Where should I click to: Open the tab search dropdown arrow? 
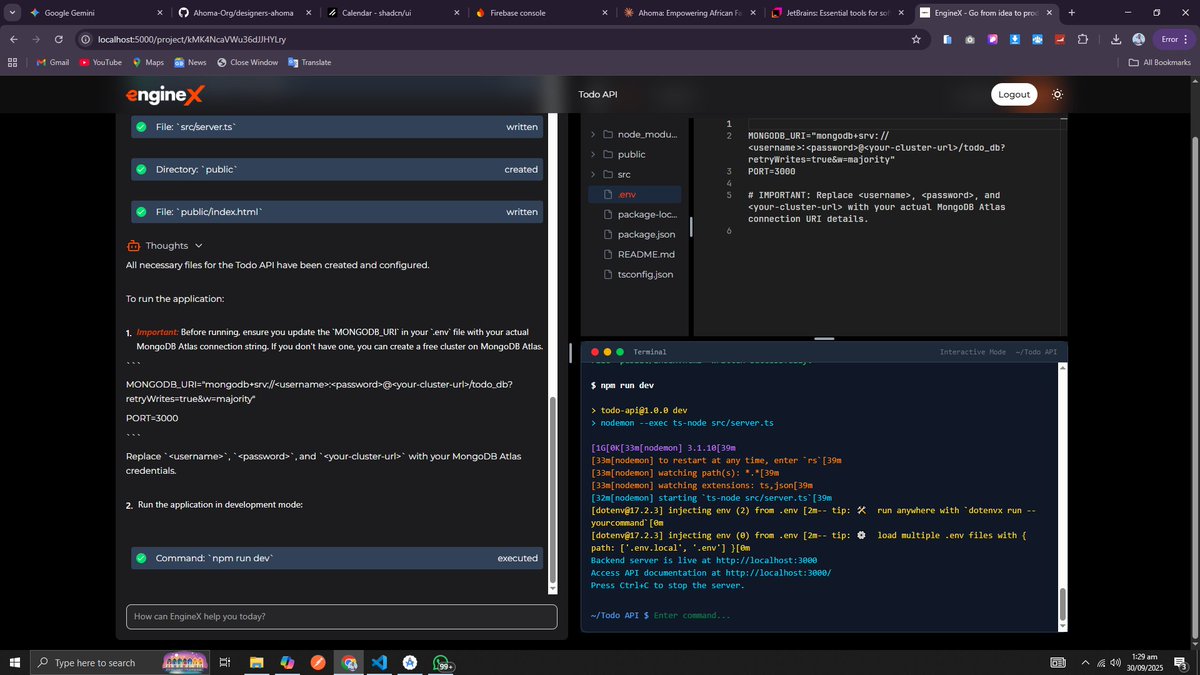(10, 12)
